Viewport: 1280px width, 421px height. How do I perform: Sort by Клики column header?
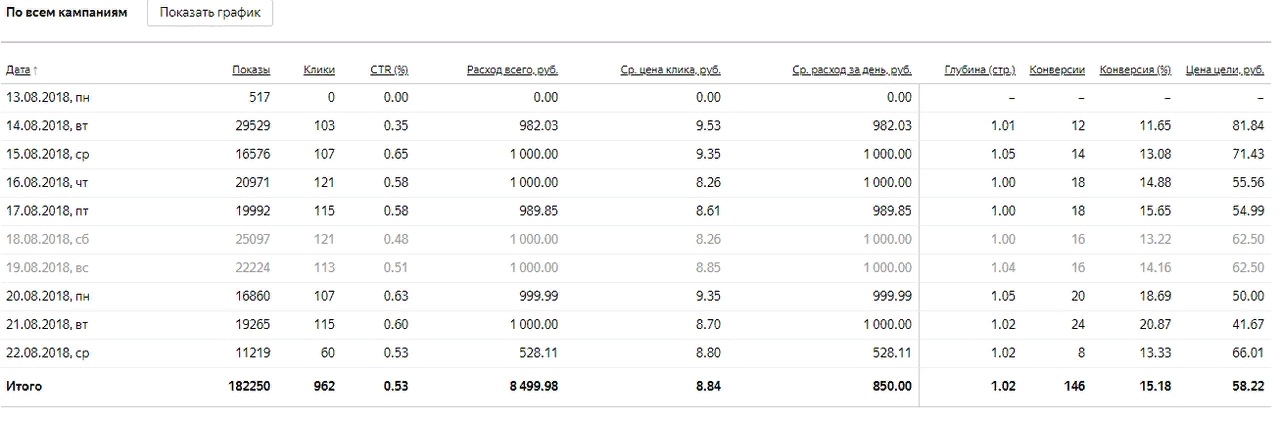(319, 70)
